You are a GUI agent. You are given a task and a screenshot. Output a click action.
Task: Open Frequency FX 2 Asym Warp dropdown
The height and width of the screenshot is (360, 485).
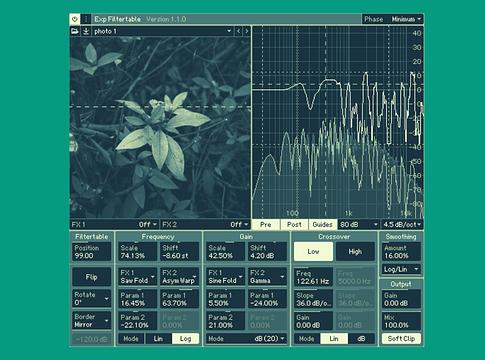pyautogui.click(x=180, y=277)
